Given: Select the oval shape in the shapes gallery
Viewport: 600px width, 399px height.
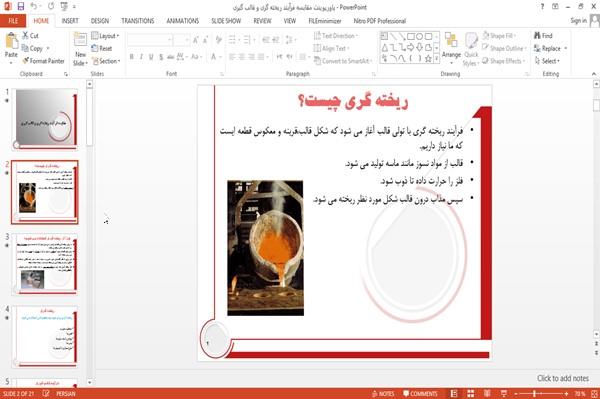Looking at the screenshot, I should point(420,37).
